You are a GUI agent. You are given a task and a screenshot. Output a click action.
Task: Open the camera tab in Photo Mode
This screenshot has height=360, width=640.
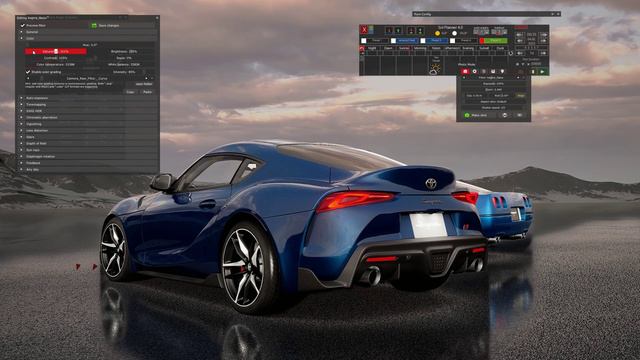(465, 71)
